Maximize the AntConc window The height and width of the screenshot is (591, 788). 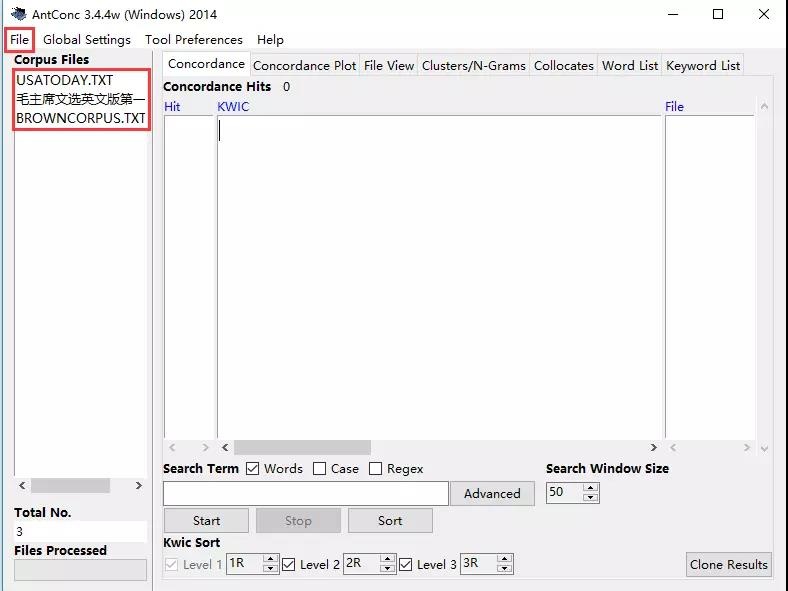coord(718,14)
